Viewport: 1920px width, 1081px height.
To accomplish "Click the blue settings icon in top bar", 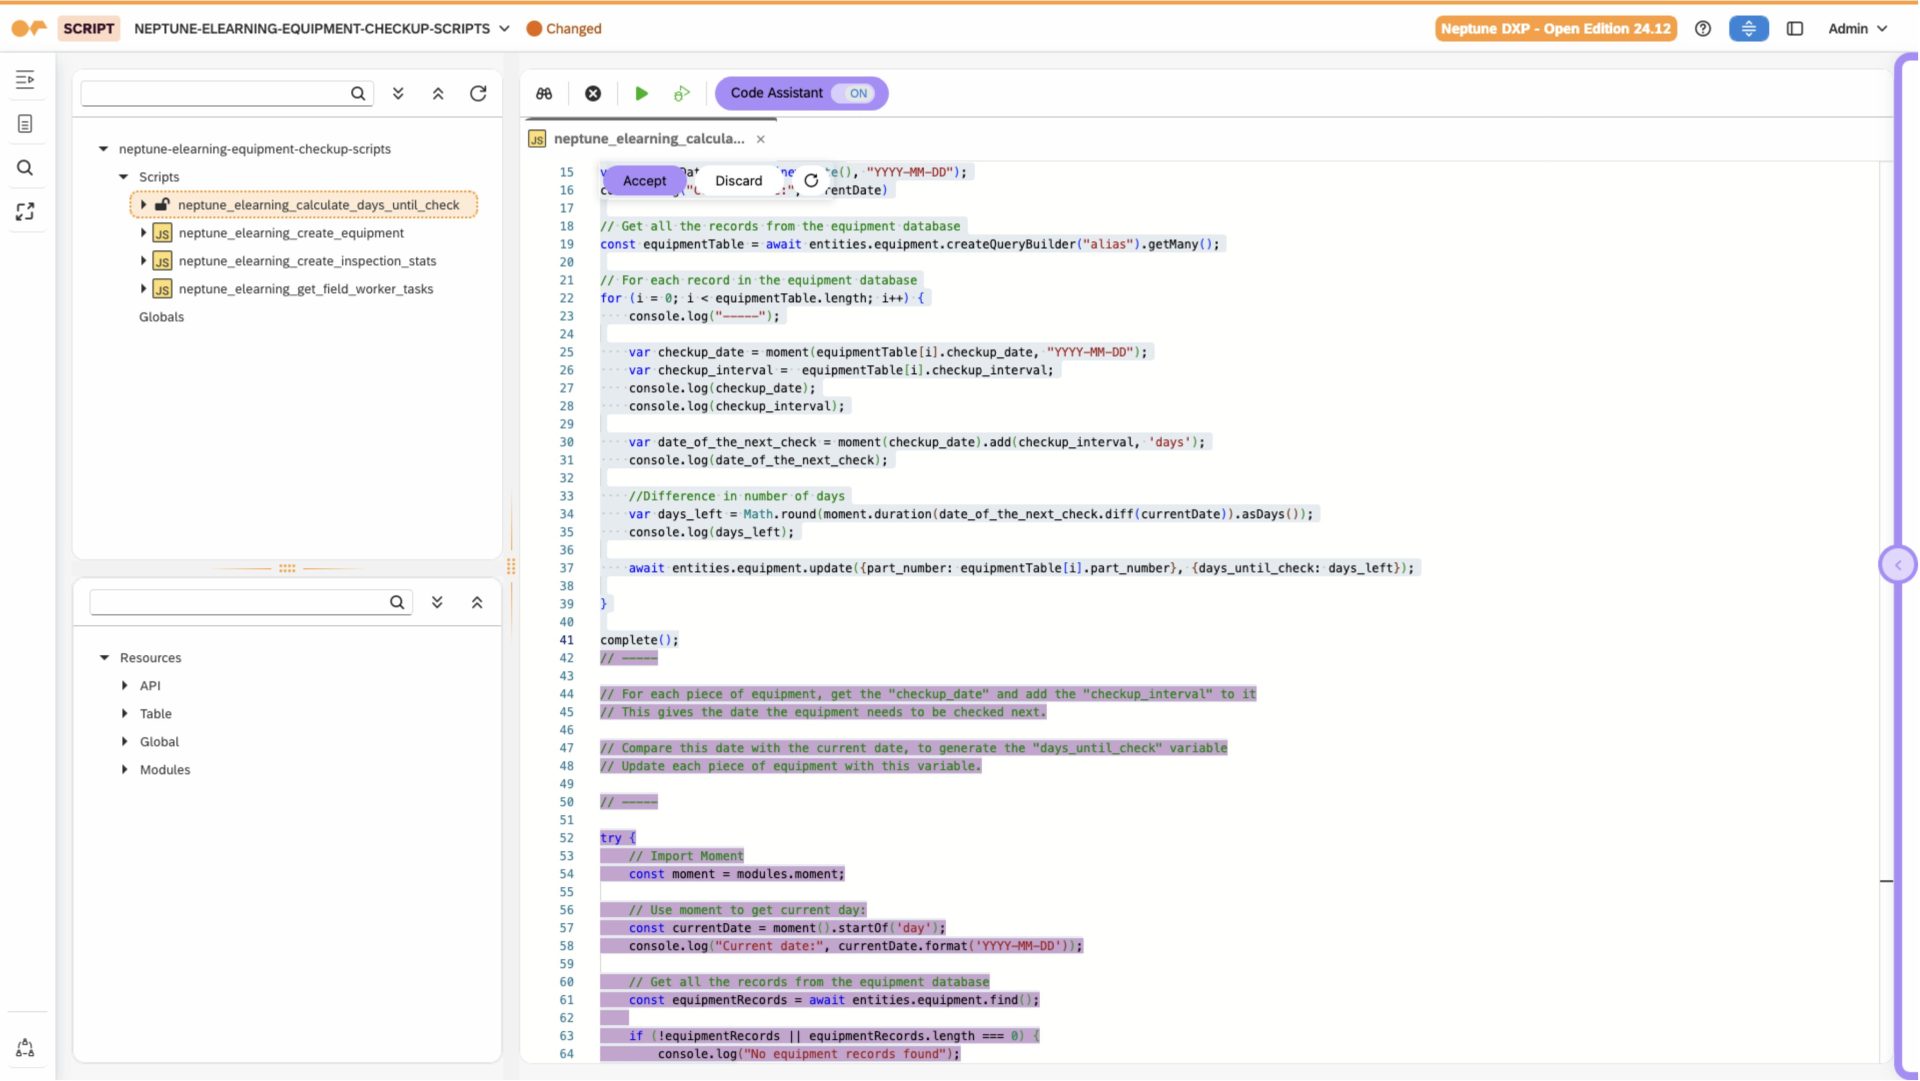I will click(x=1749, y=29).
